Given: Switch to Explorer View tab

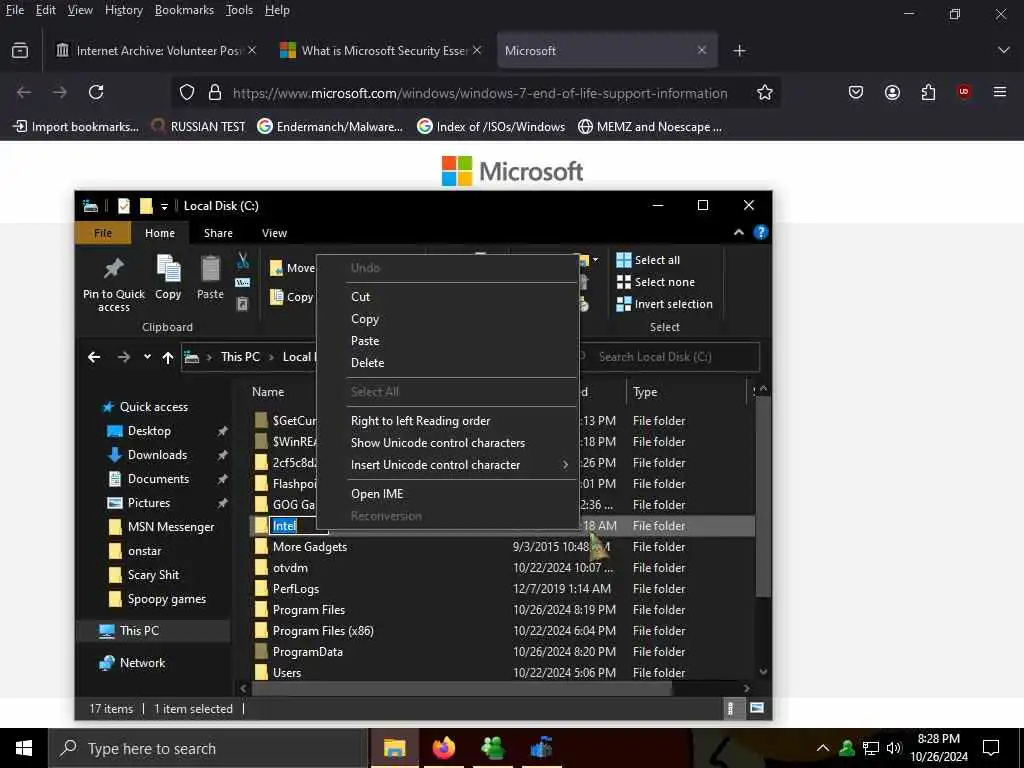Looking at the screenshot, I should coord(274,233).
